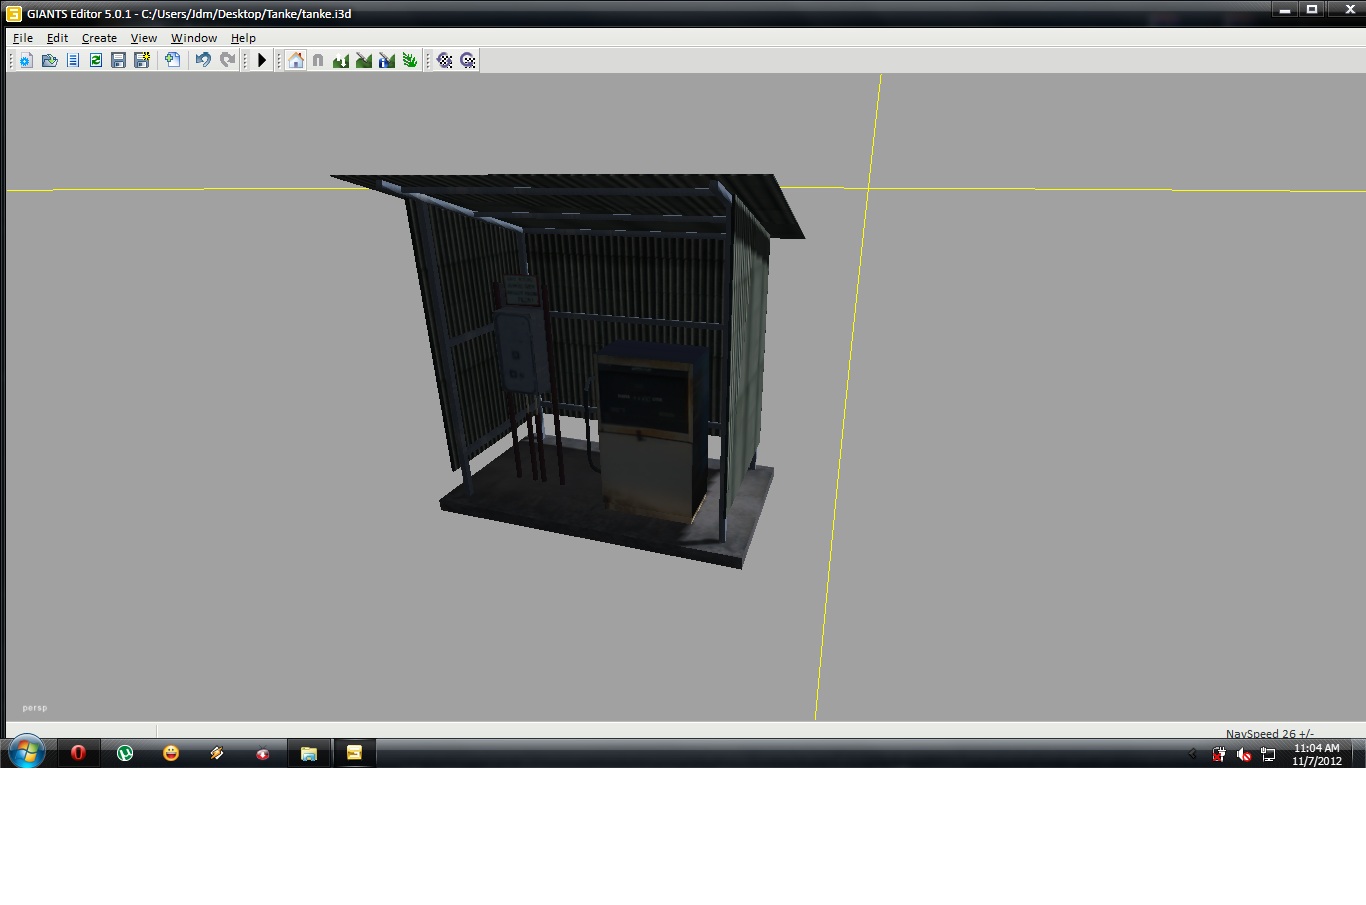This screenshot has height=905, width=1366.
Task: Redo the last undone action
Action: 227,60
